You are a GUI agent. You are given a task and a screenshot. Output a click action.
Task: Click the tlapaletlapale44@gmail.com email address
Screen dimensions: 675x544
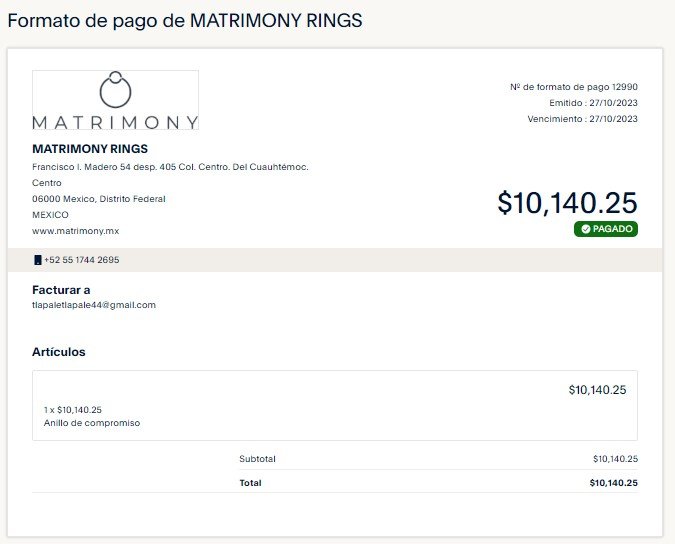coord(94,305)
